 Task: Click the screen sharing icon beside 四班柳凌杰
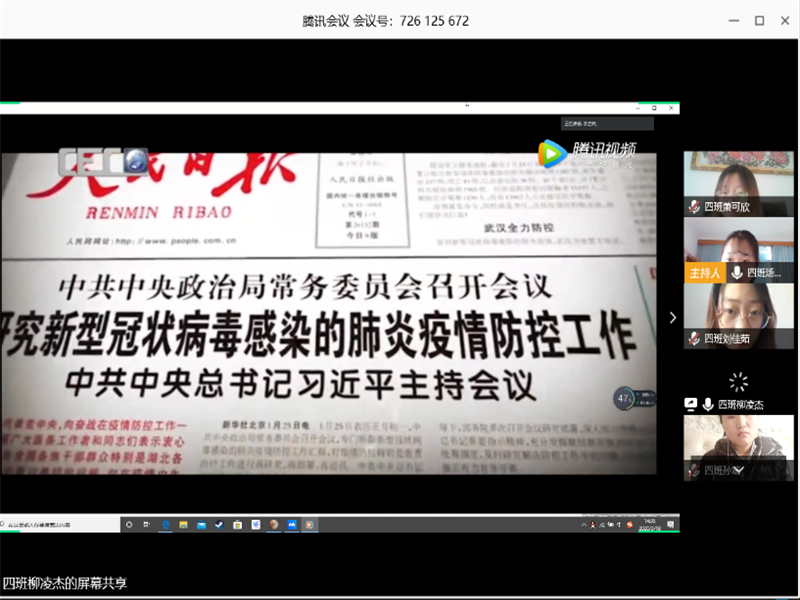click(691, 405)
